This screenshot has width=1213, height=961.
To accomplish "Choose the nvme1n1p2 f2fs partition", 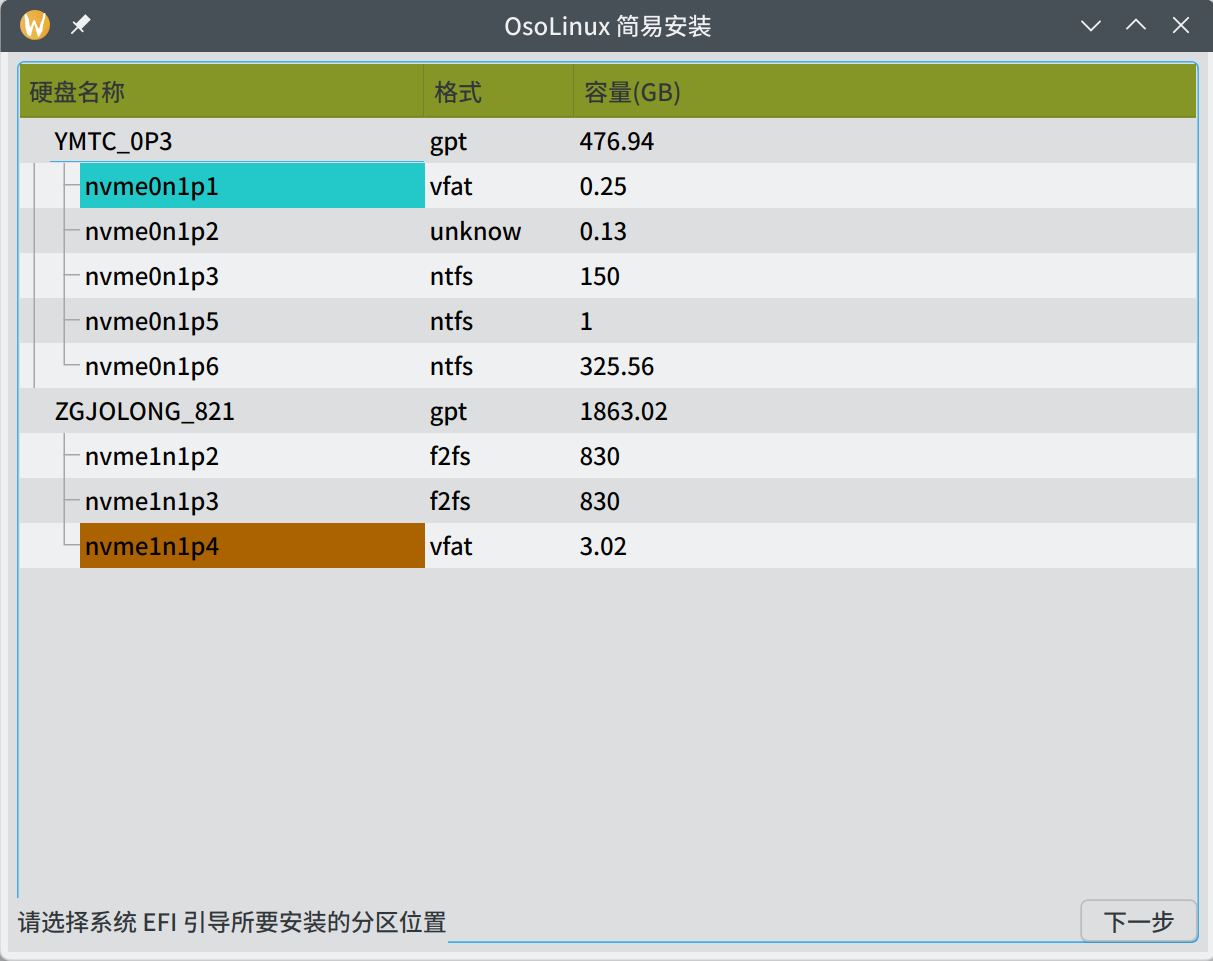I will pos(151,457).
